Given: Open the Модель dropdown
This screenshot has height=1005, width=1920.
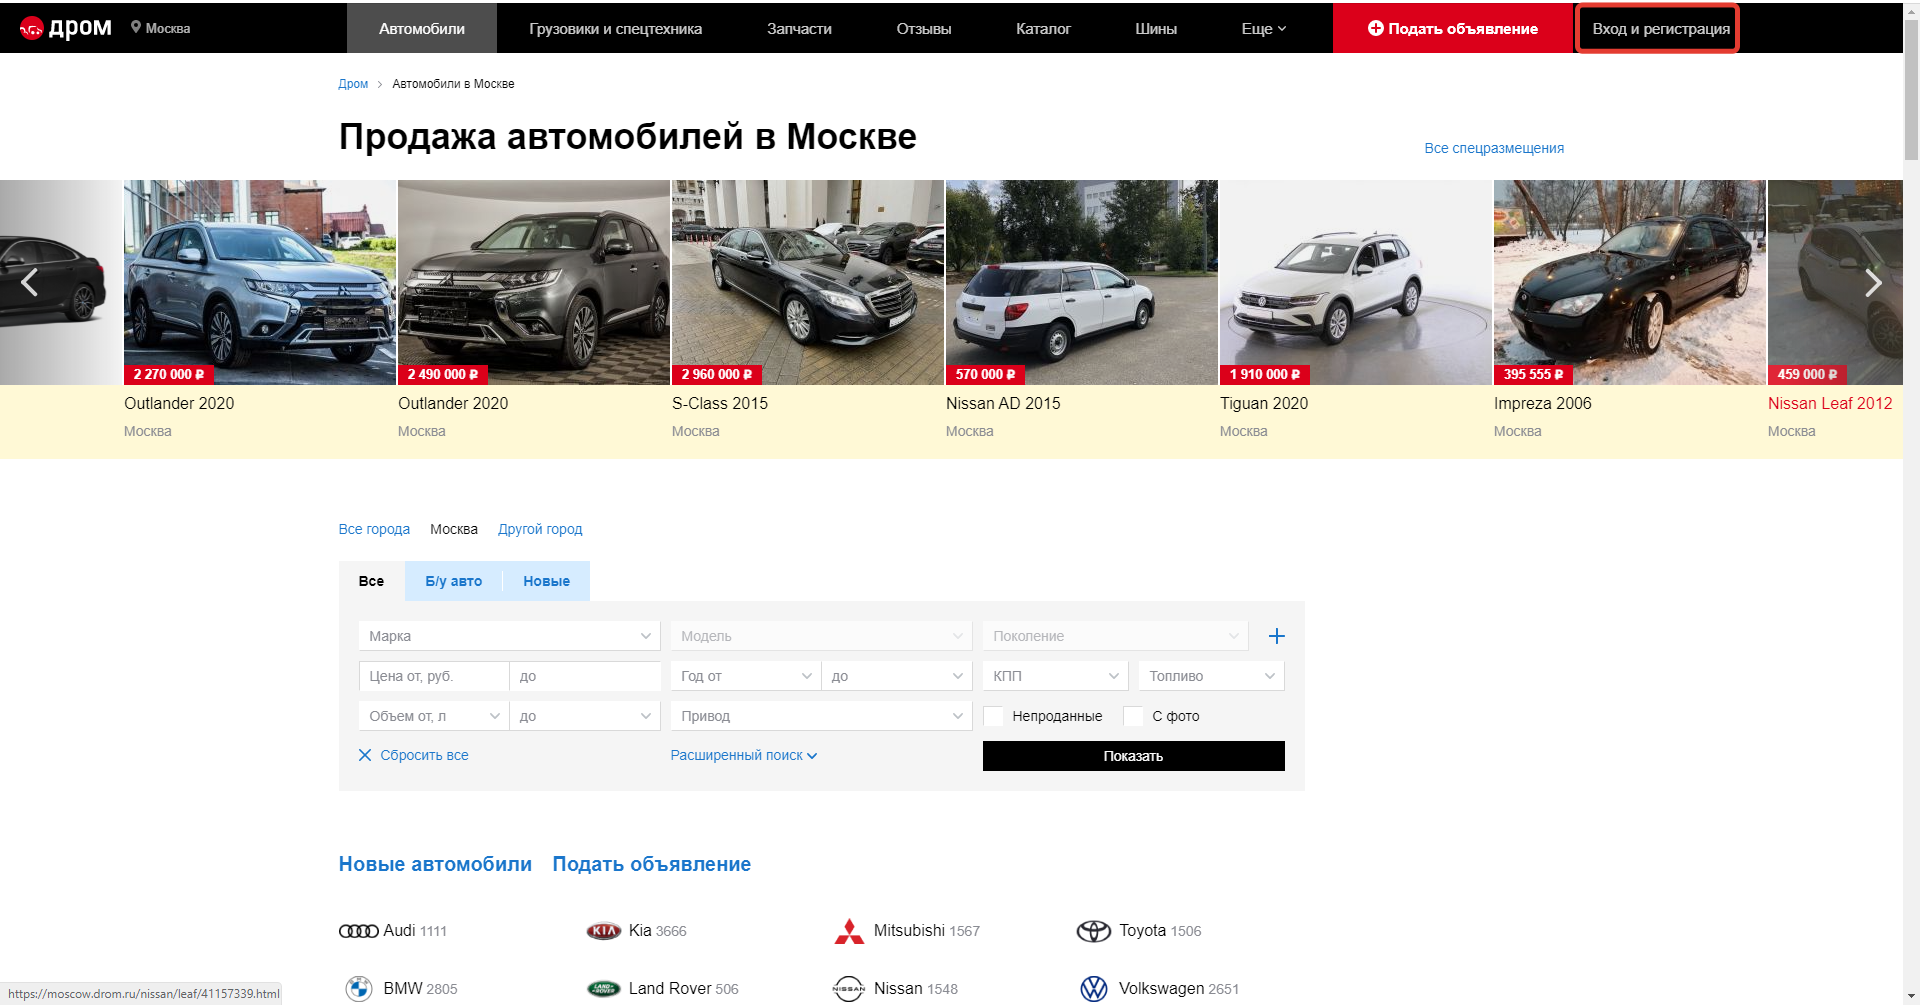Looking at the screenshot, I should click(x=821, y=636).
